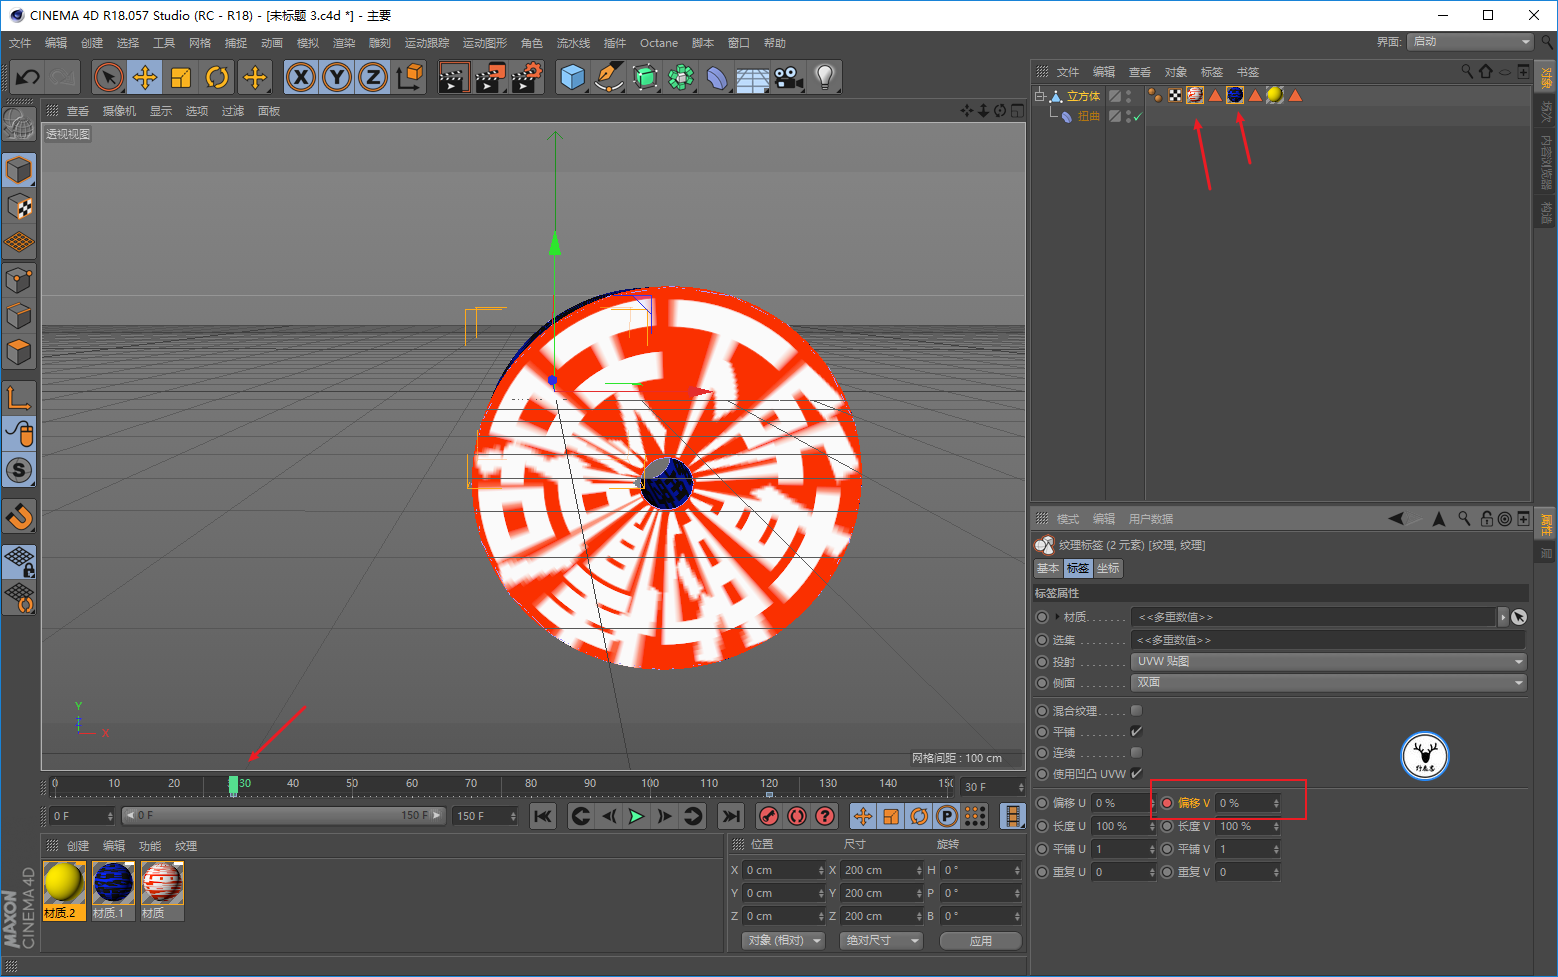Viewport: 1558px width, 977px height.
Task: Add a light object
Action: pos(824,77)
